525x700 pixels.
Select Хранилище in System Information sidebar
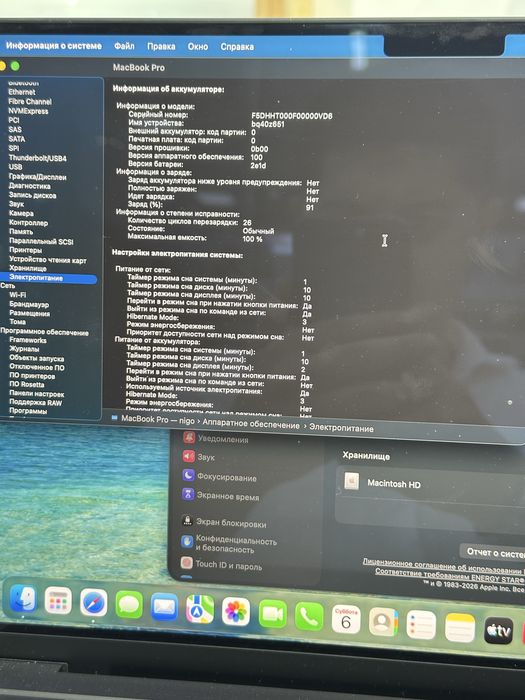point(28,268)
